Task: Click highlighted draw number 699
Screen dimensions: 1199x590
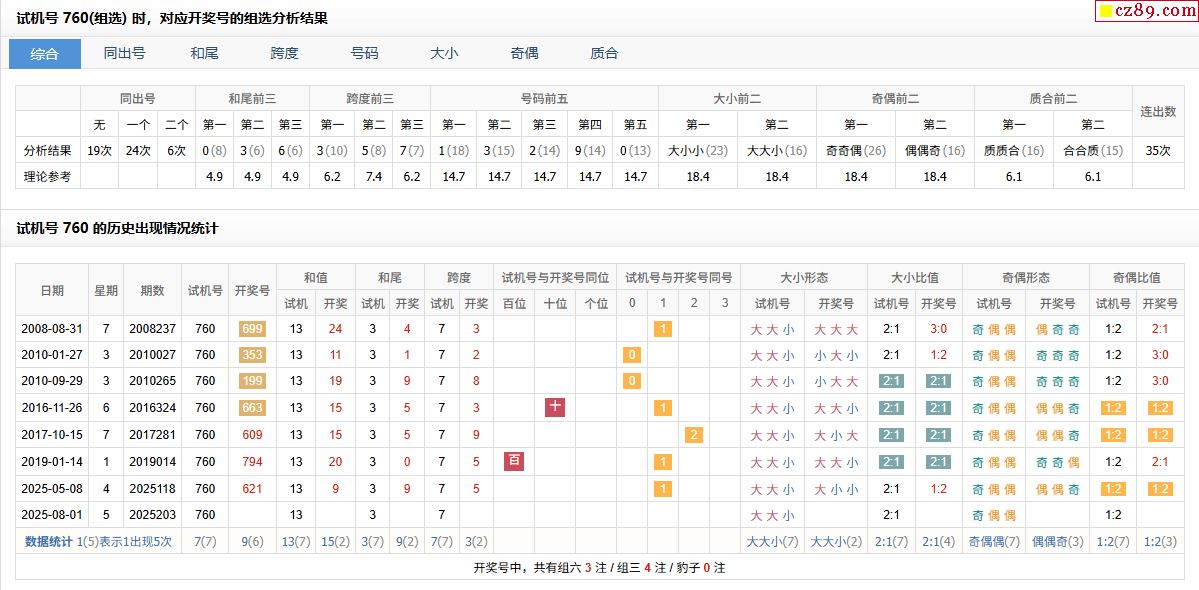Action: coord(252,329)
